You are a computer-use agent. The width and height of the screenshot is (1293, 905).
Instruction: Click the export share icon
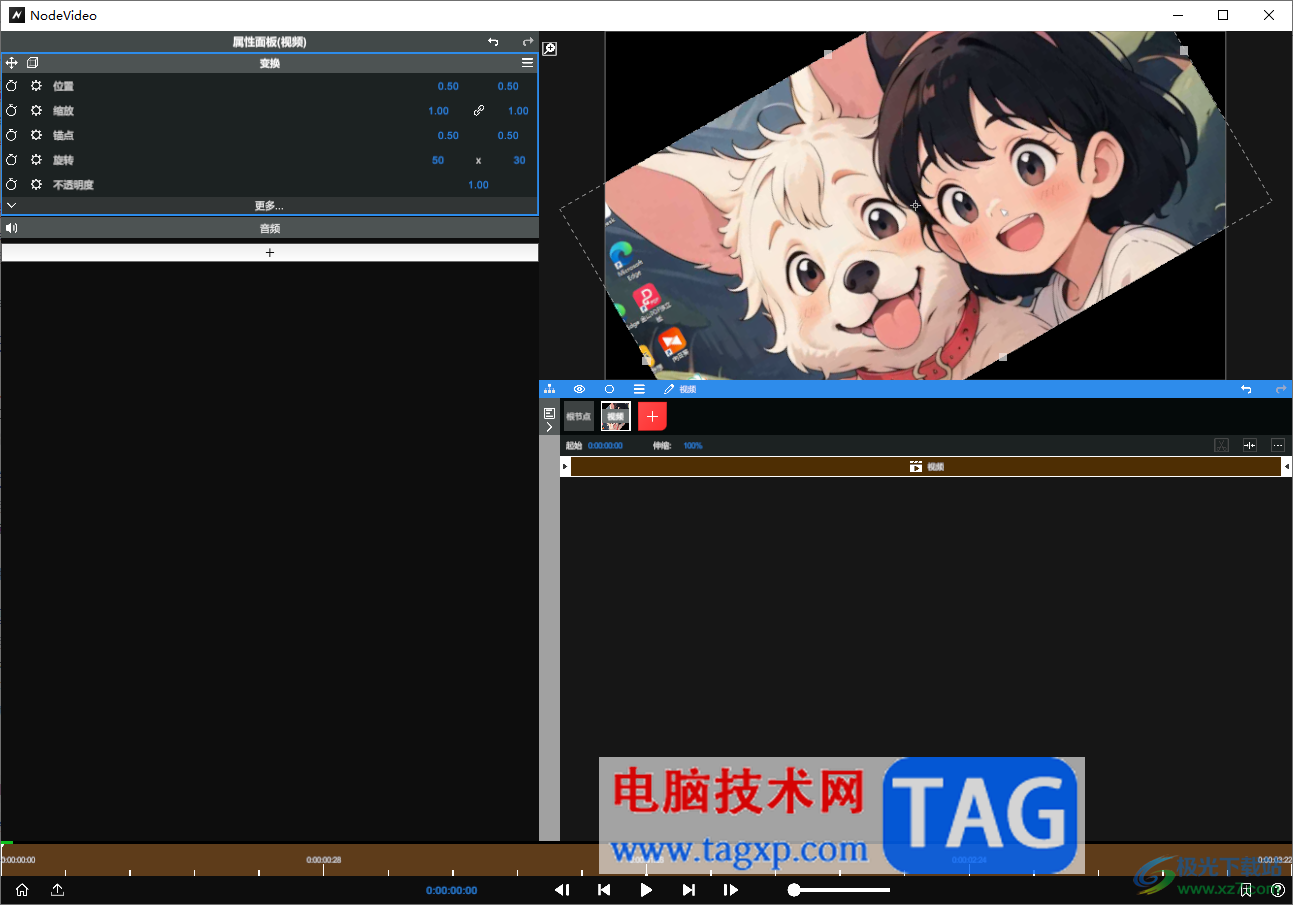coord(58,890)
